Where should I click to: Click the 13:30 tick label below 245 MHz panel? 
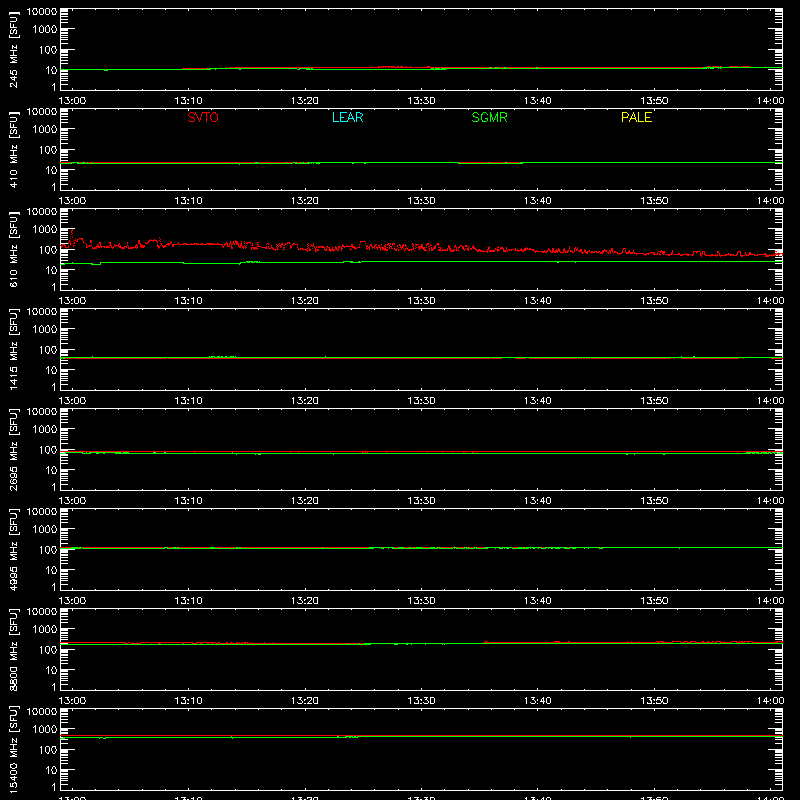pos(421,101)
